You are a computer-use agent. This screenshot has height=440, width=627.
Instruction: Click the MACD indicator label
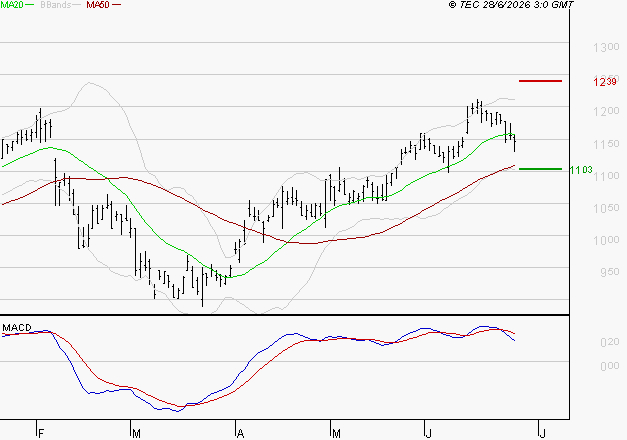pos(17,328)
